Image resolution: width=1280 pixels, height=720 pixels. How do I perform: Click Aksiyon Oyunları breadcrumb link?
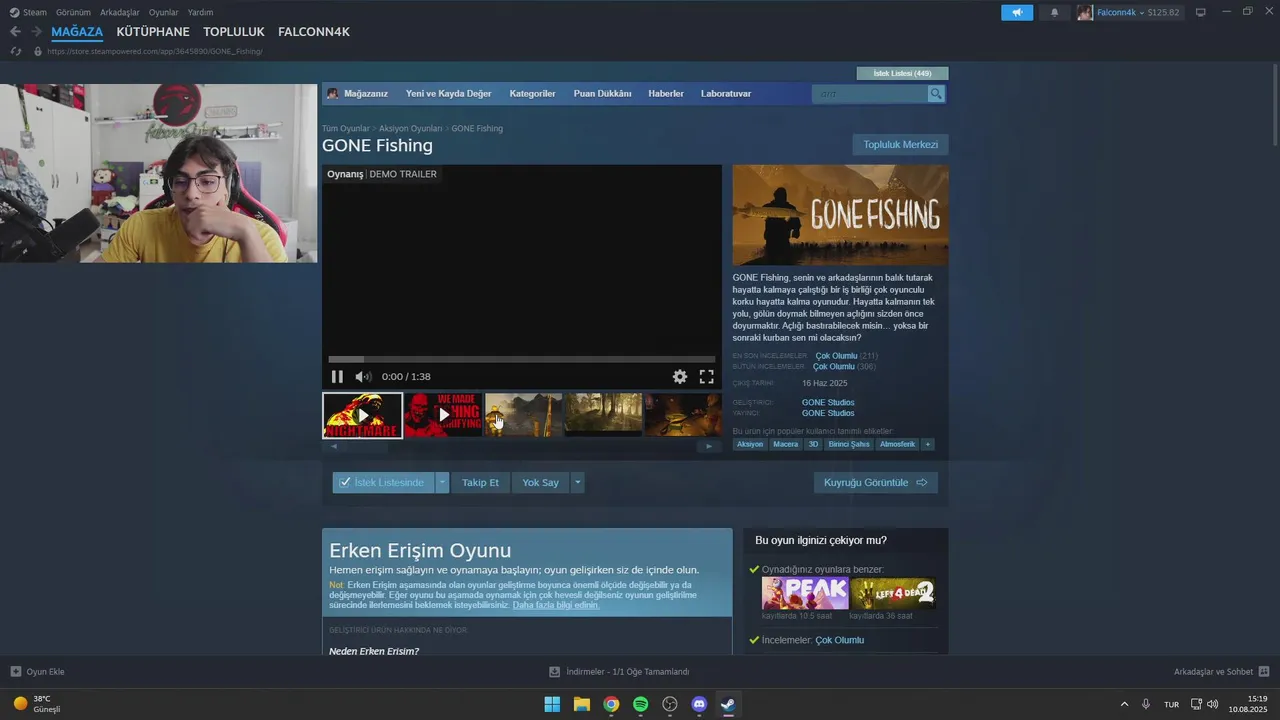click(410, 129)
